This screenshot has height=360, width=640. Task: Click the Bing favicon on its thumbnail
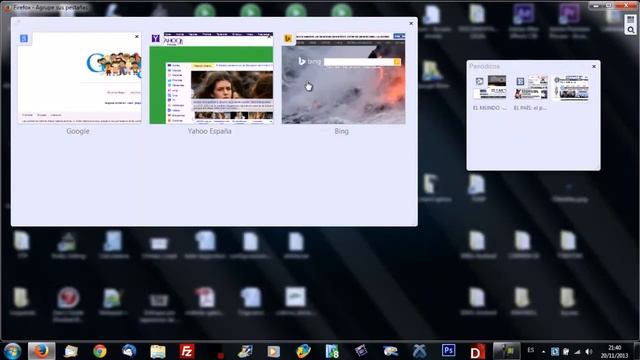288,38
